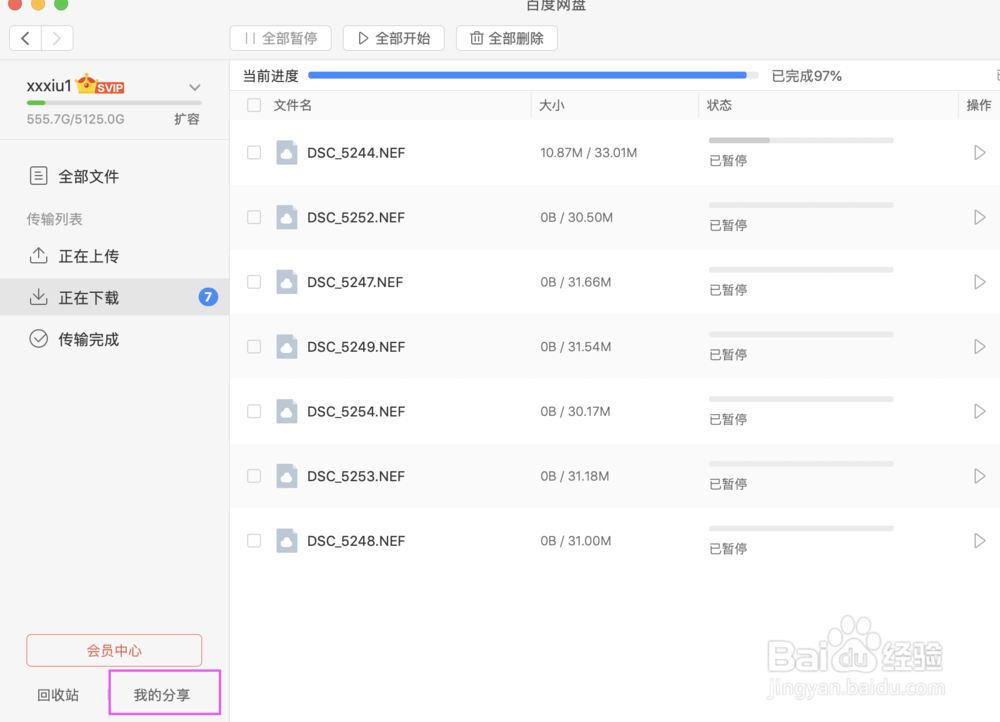Viewport: 1000px width, 722px height.
Task: Resume download of DSC_5252.NEF
Action: [x=980, y=217]
